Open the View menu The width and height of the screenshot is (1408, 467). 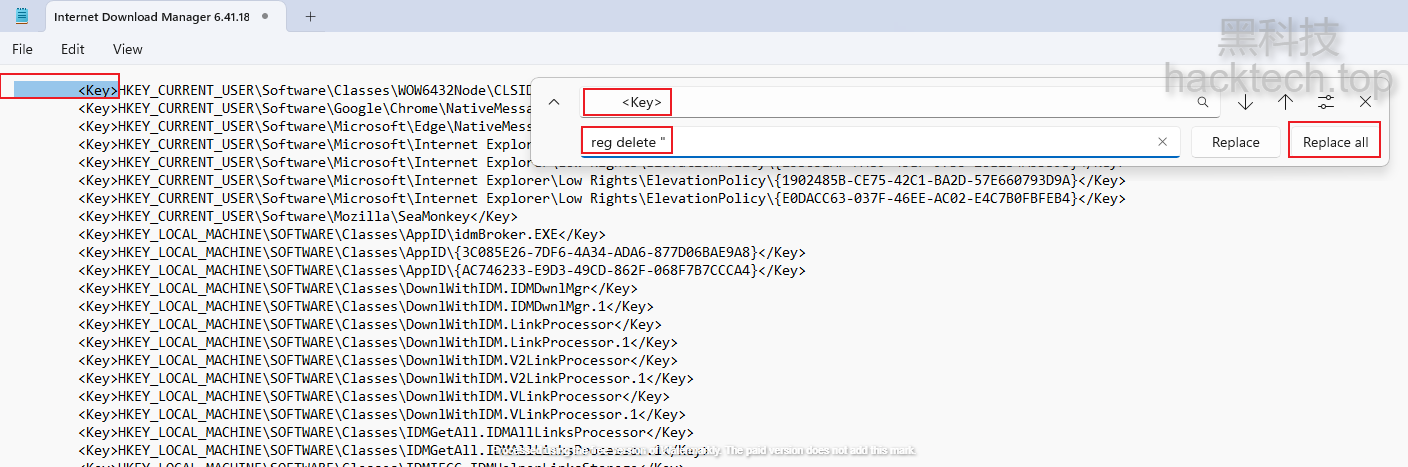point(127,49)
